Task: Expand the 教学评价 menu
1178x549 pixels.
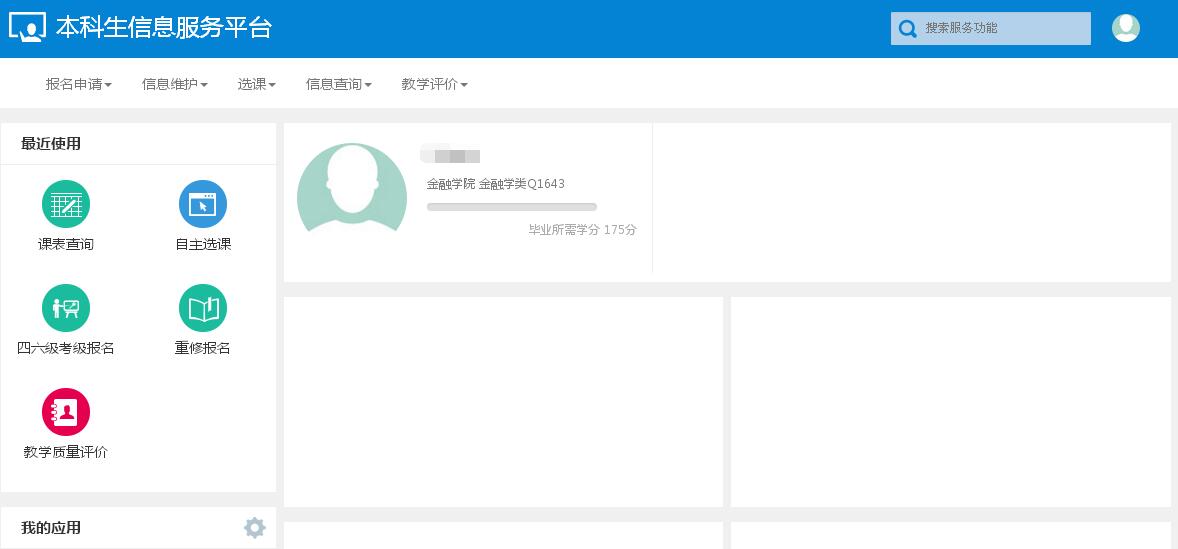Action: tap(435, 84)
